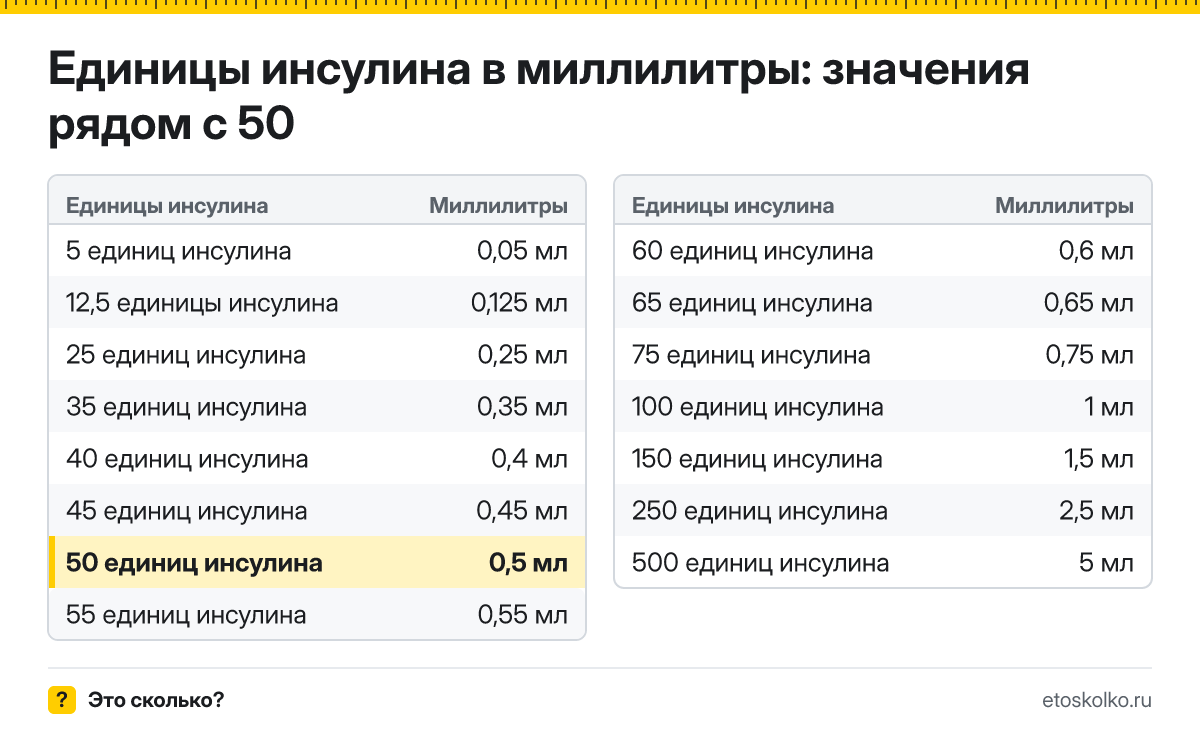
Task: Click '100 единиц инсулина' cell
Action: [758, 407]
